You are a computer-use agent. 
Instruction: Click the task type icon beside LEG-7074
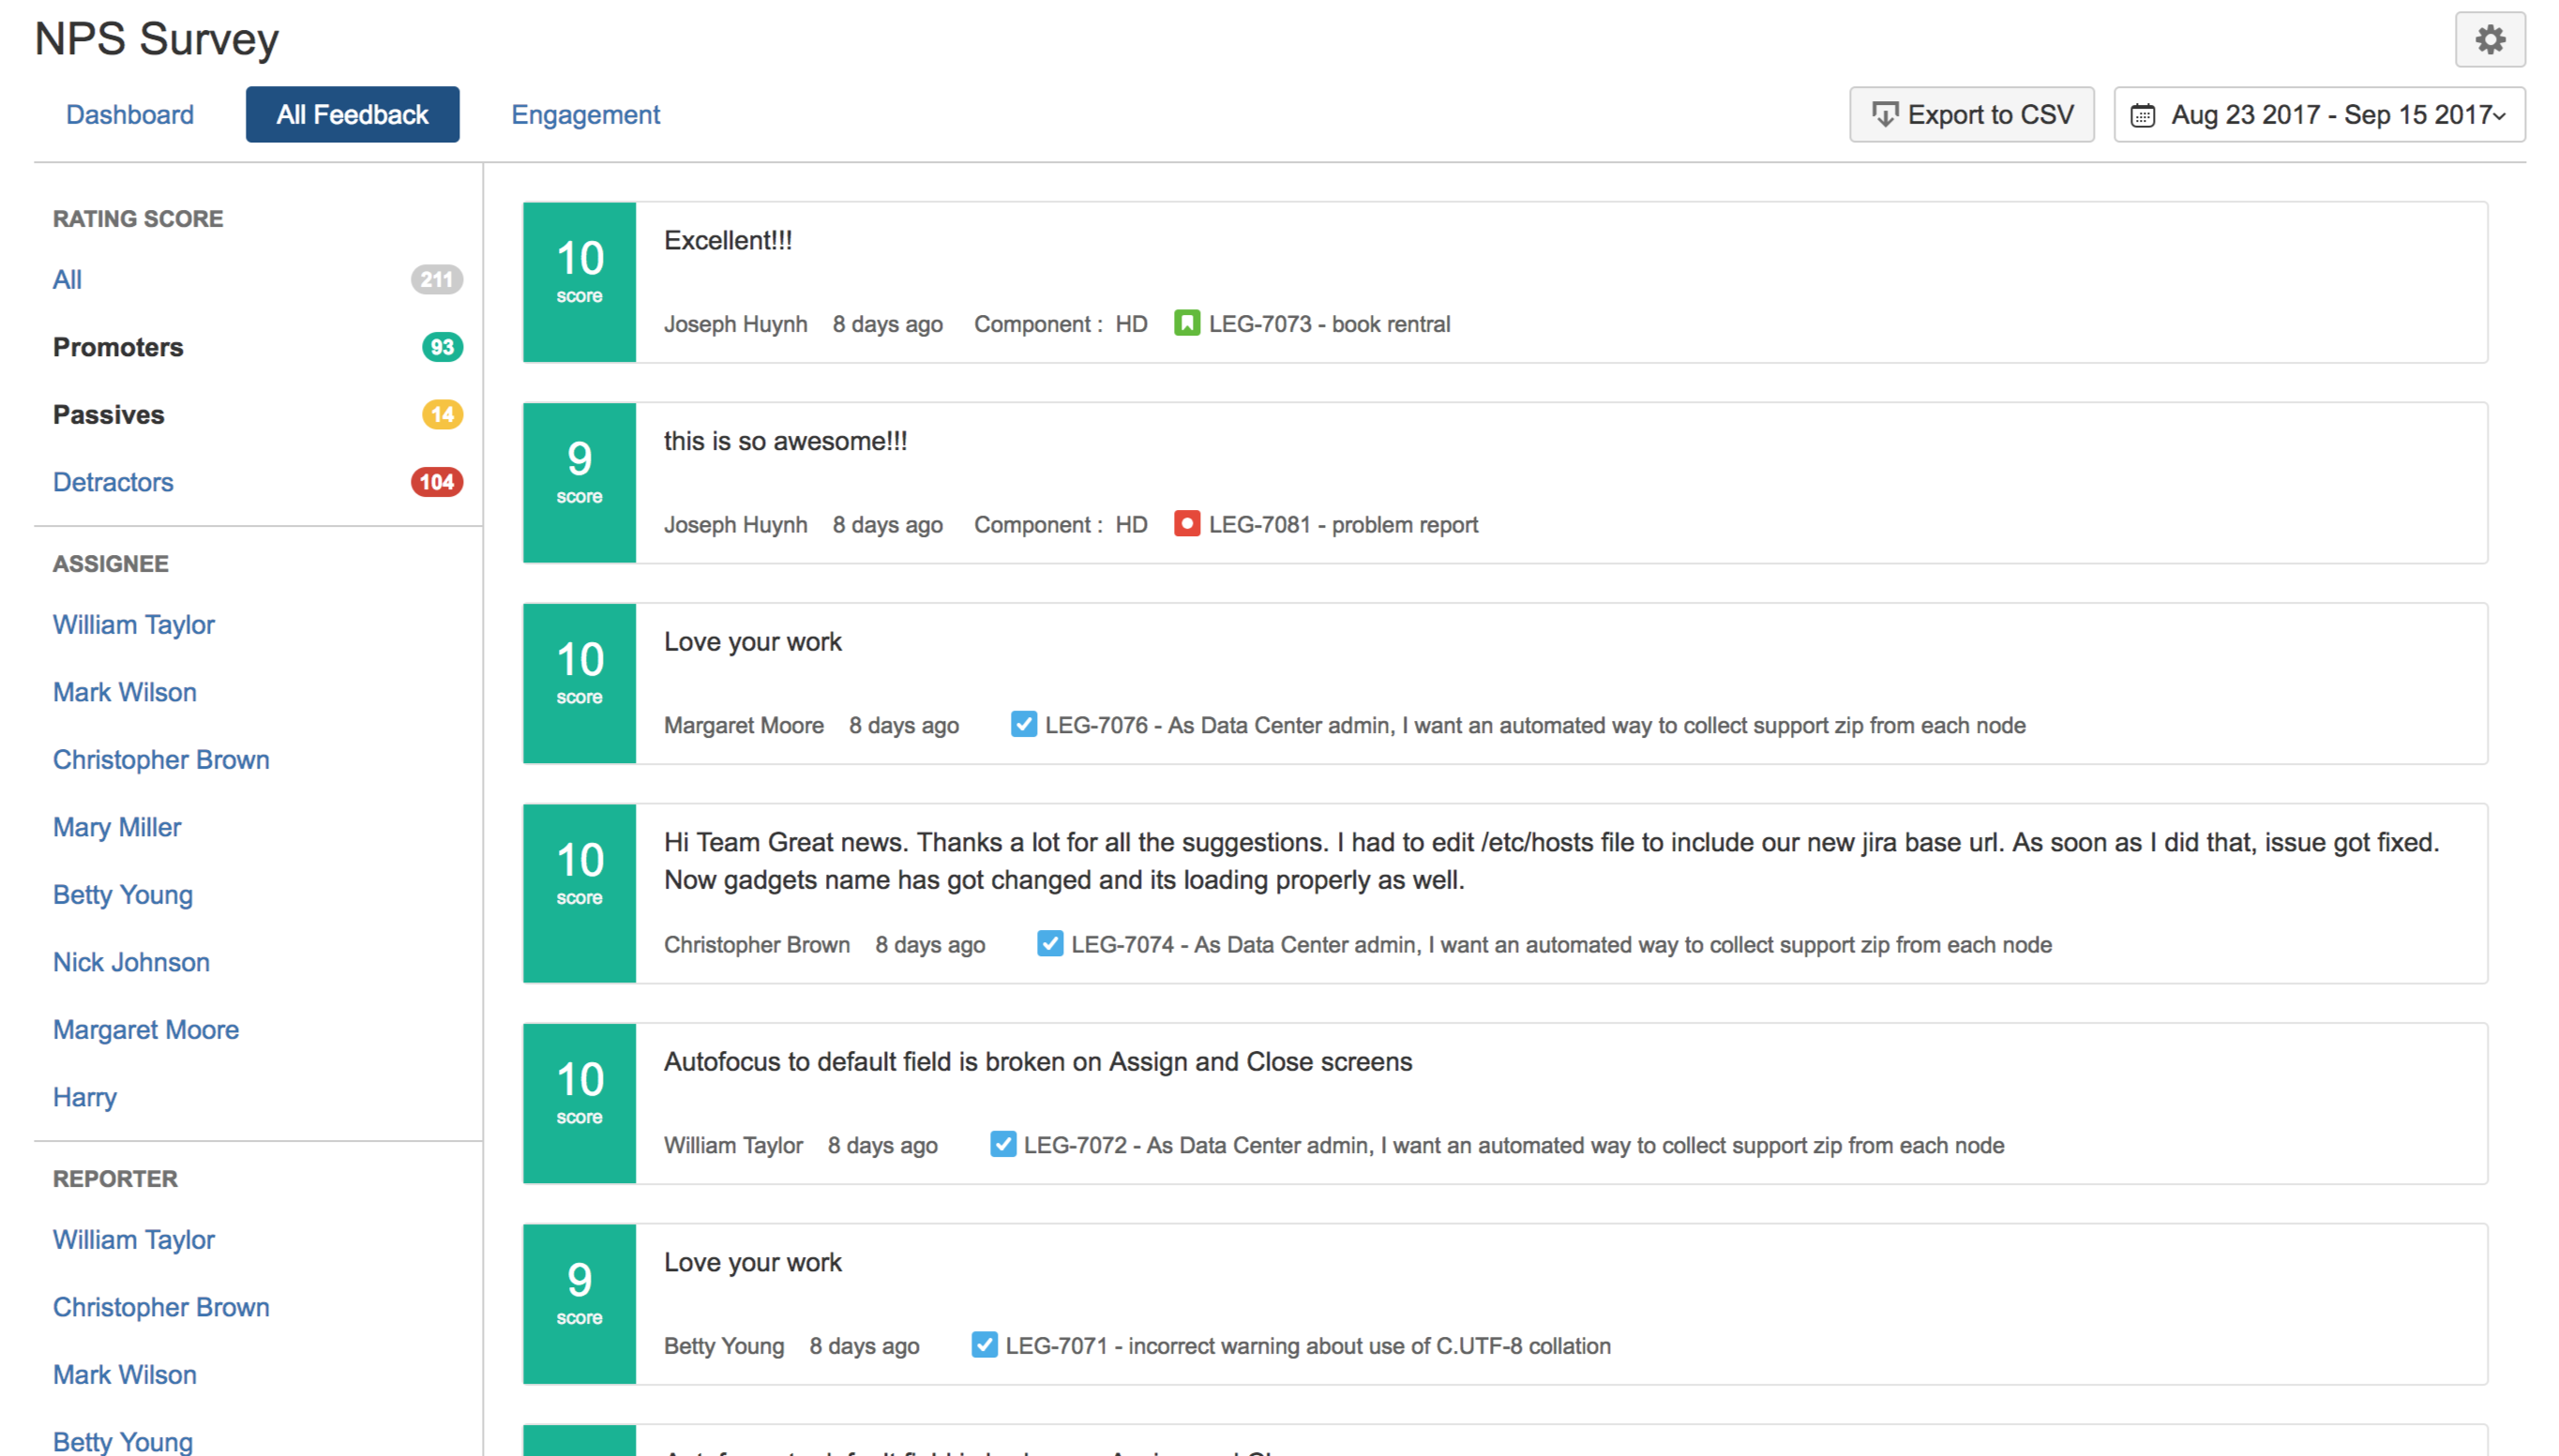[x=1049, y=943]
